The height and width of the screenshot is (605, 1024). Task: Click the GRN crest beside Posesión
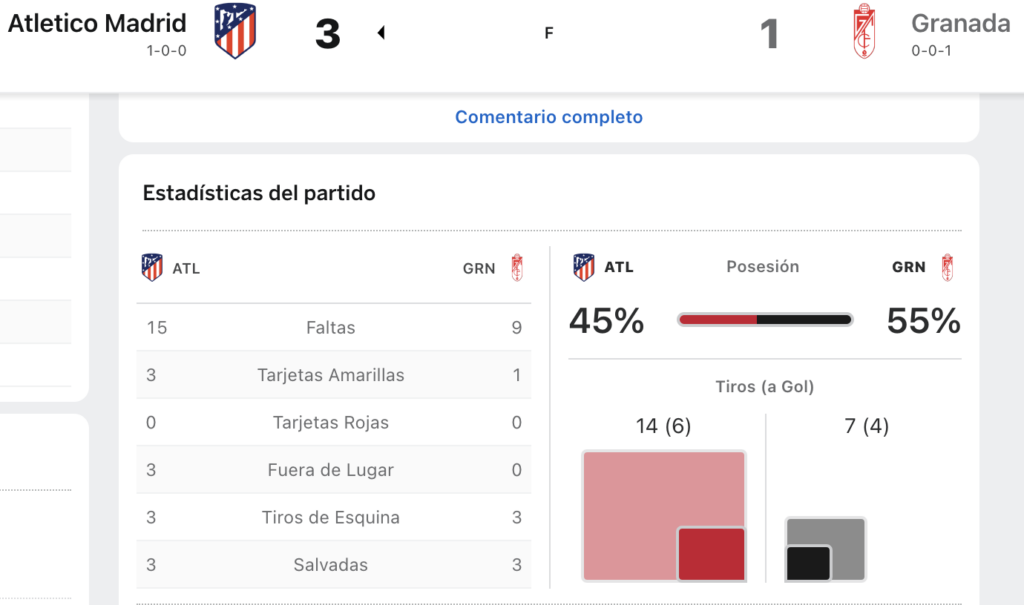(948, 267)
